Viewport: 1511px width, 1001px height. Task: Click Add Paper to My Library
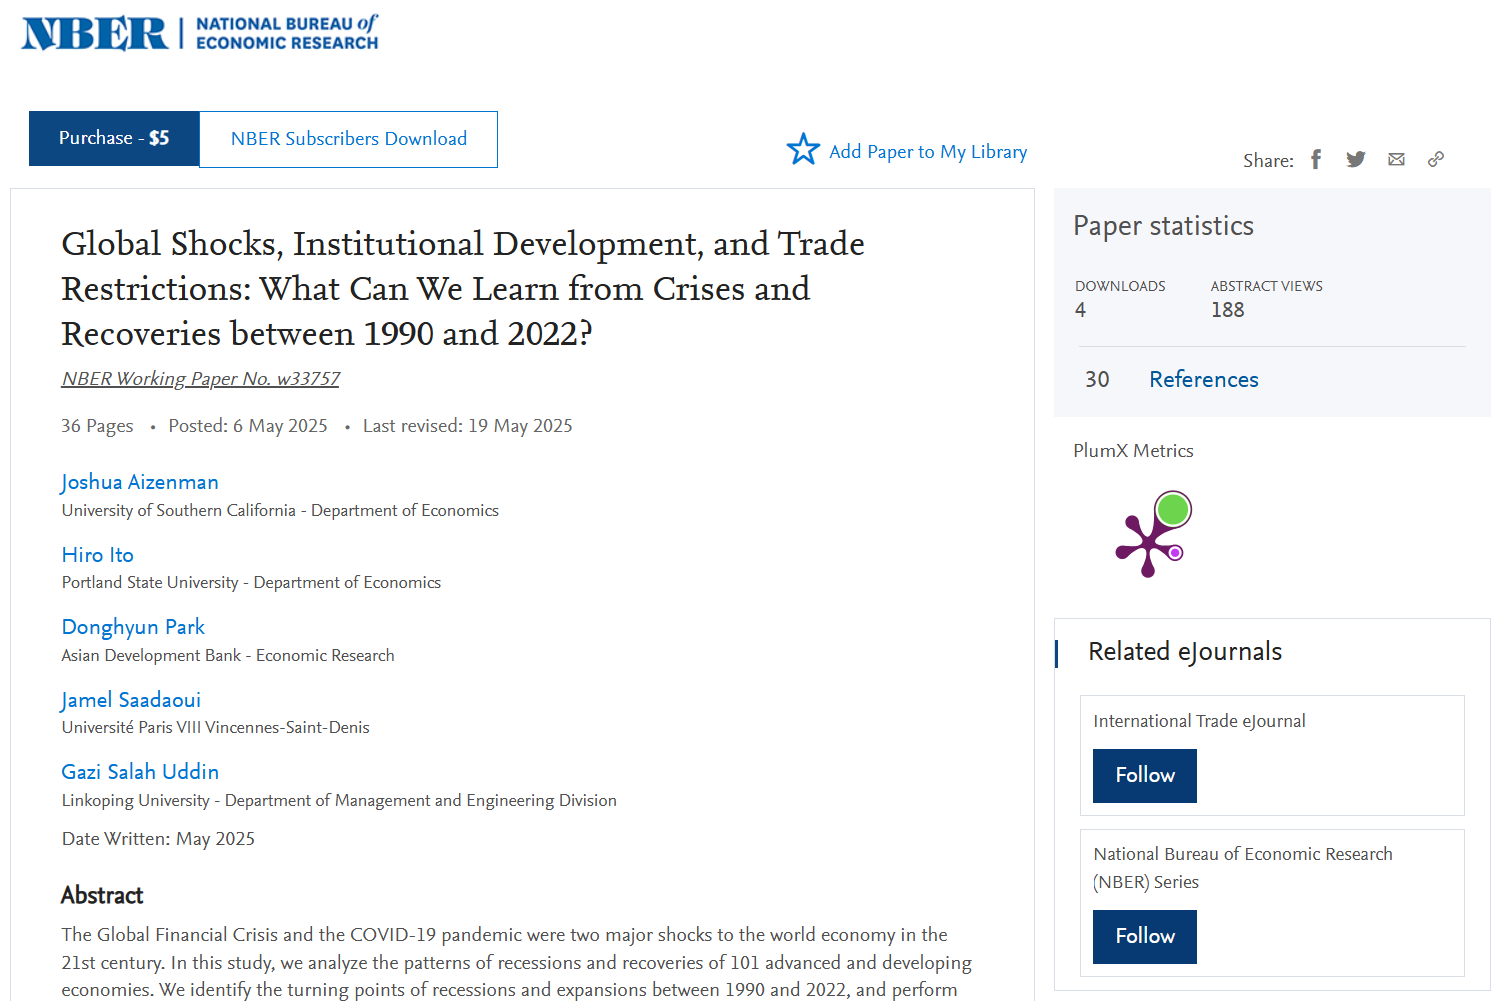click(x=928, y=151)
